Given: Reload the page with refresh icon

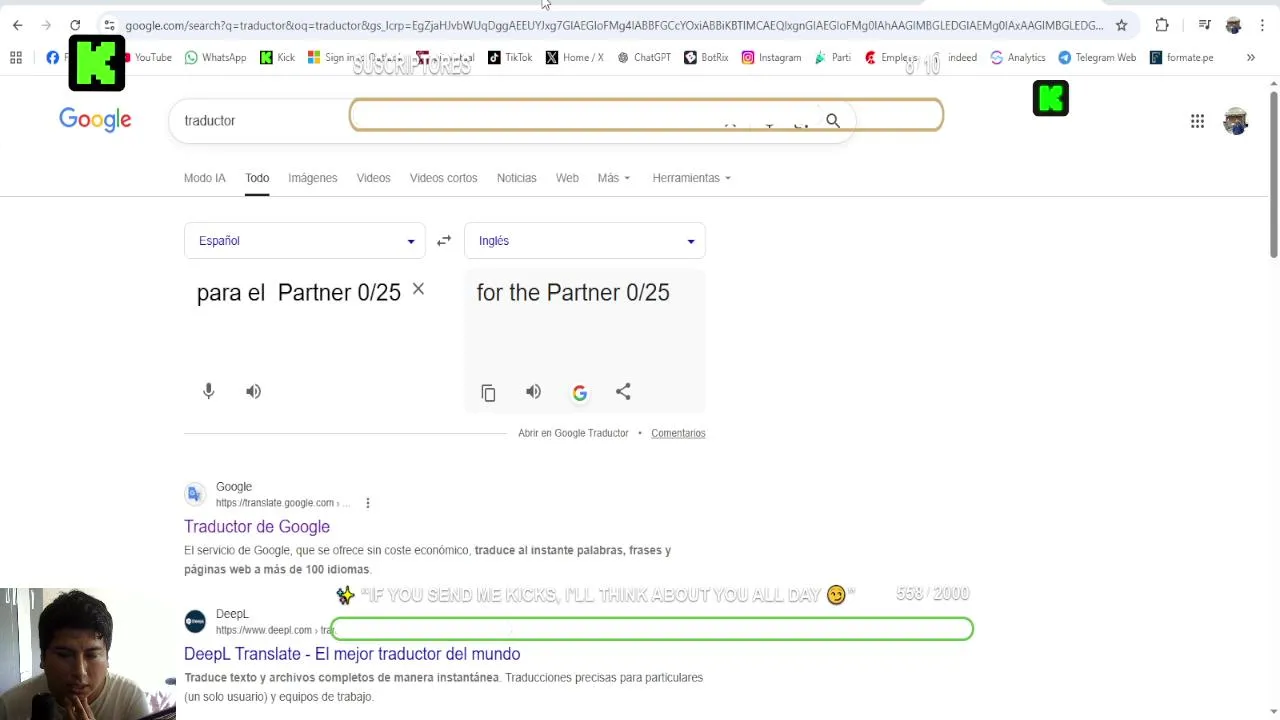Looking at the screenshot, I should tap(75, 25).
